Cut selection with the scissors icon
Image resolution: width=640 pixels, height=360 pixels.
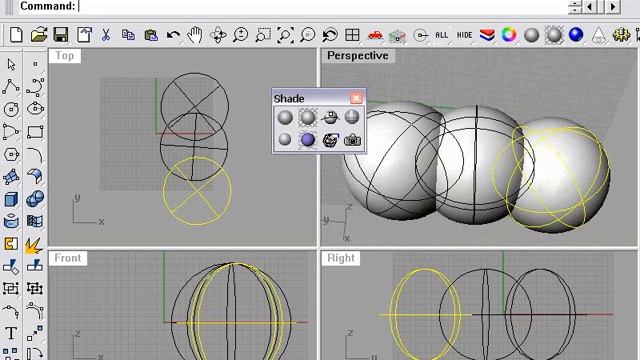click(x=106, y=35)
